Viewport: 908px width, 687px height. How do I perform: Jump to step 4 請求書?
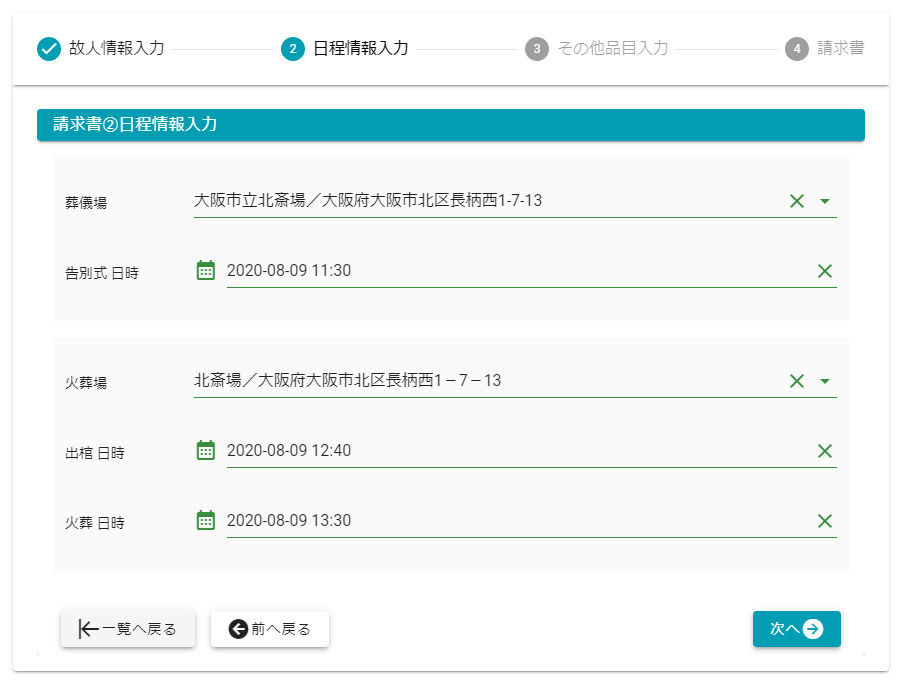click(x=825, y=48)
